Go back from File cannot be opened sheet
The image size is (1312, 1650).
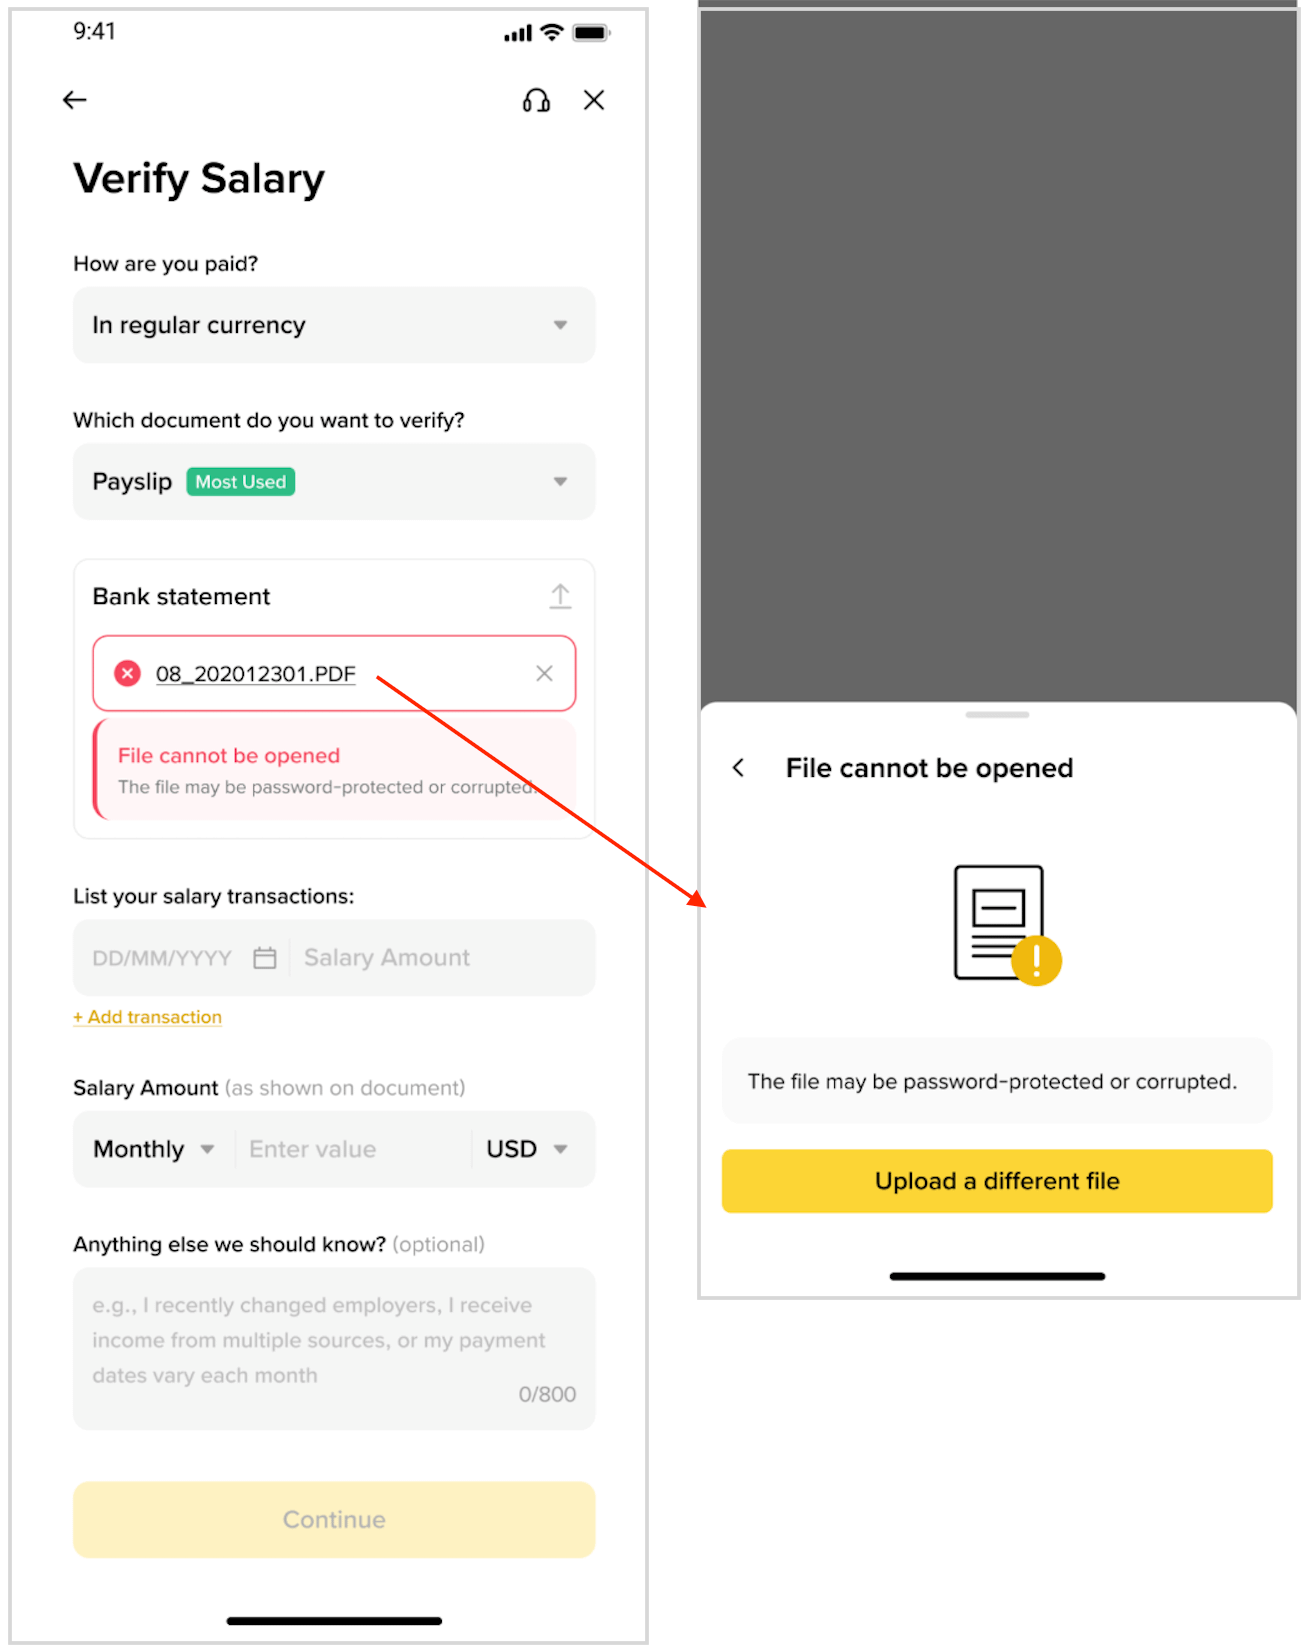738,767
